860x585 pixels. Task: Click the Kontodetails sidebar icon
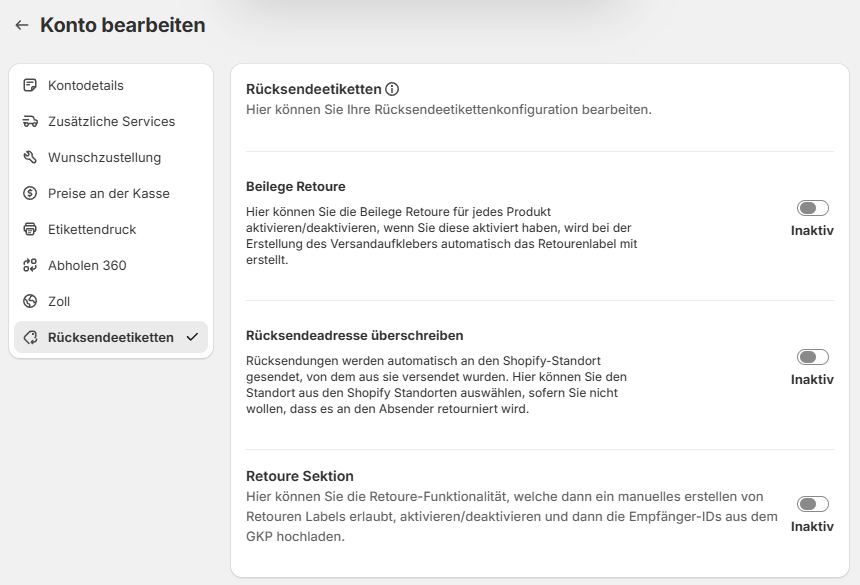click(x=30, y=86)
